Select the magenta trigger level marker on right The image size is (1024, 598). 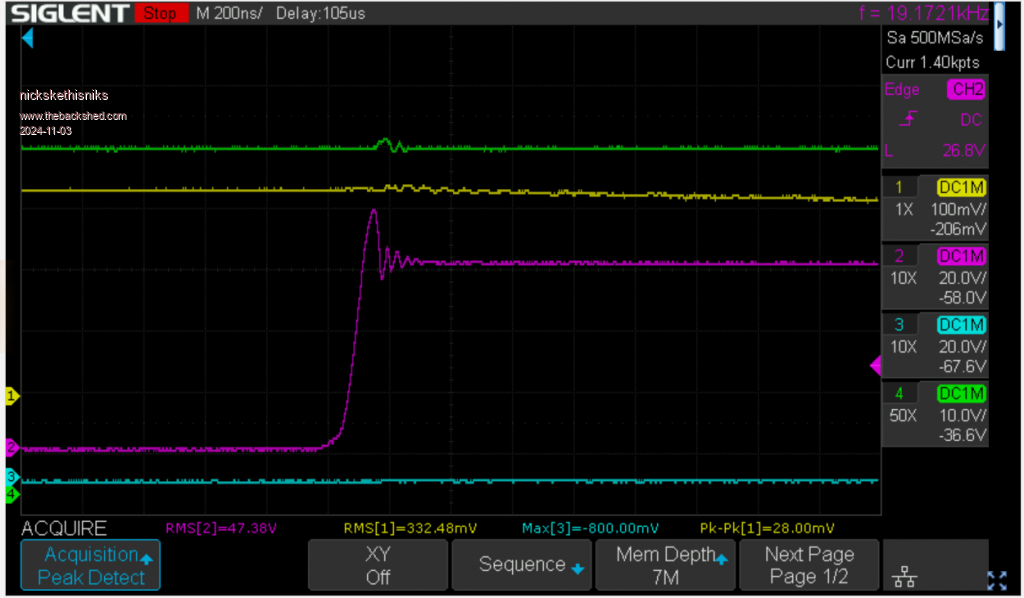point(875,368)
